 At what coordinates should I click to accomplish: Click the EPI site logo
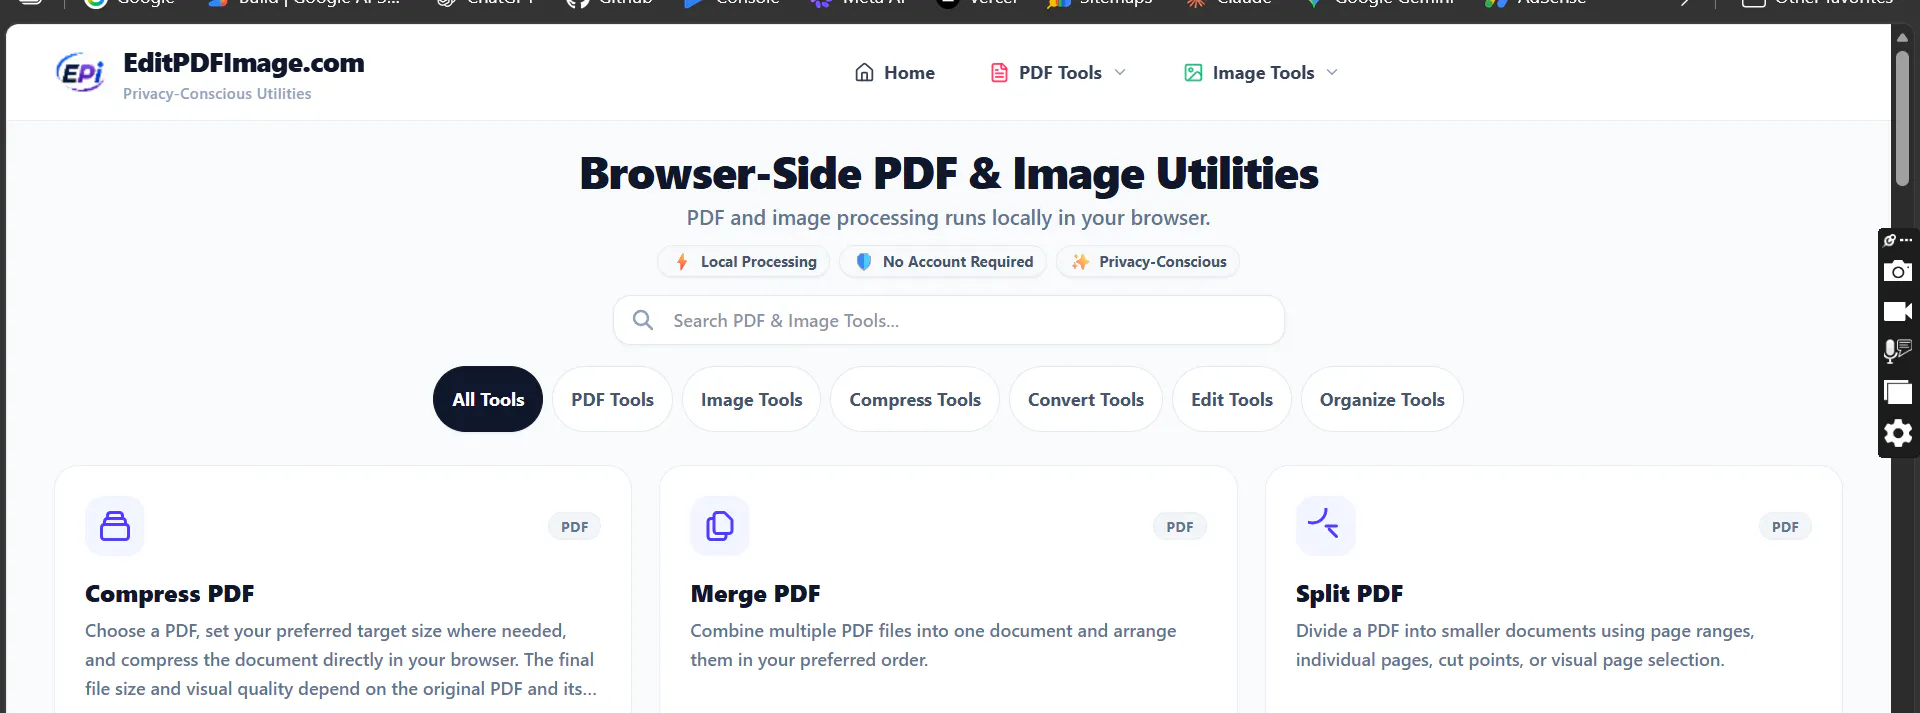81,73
